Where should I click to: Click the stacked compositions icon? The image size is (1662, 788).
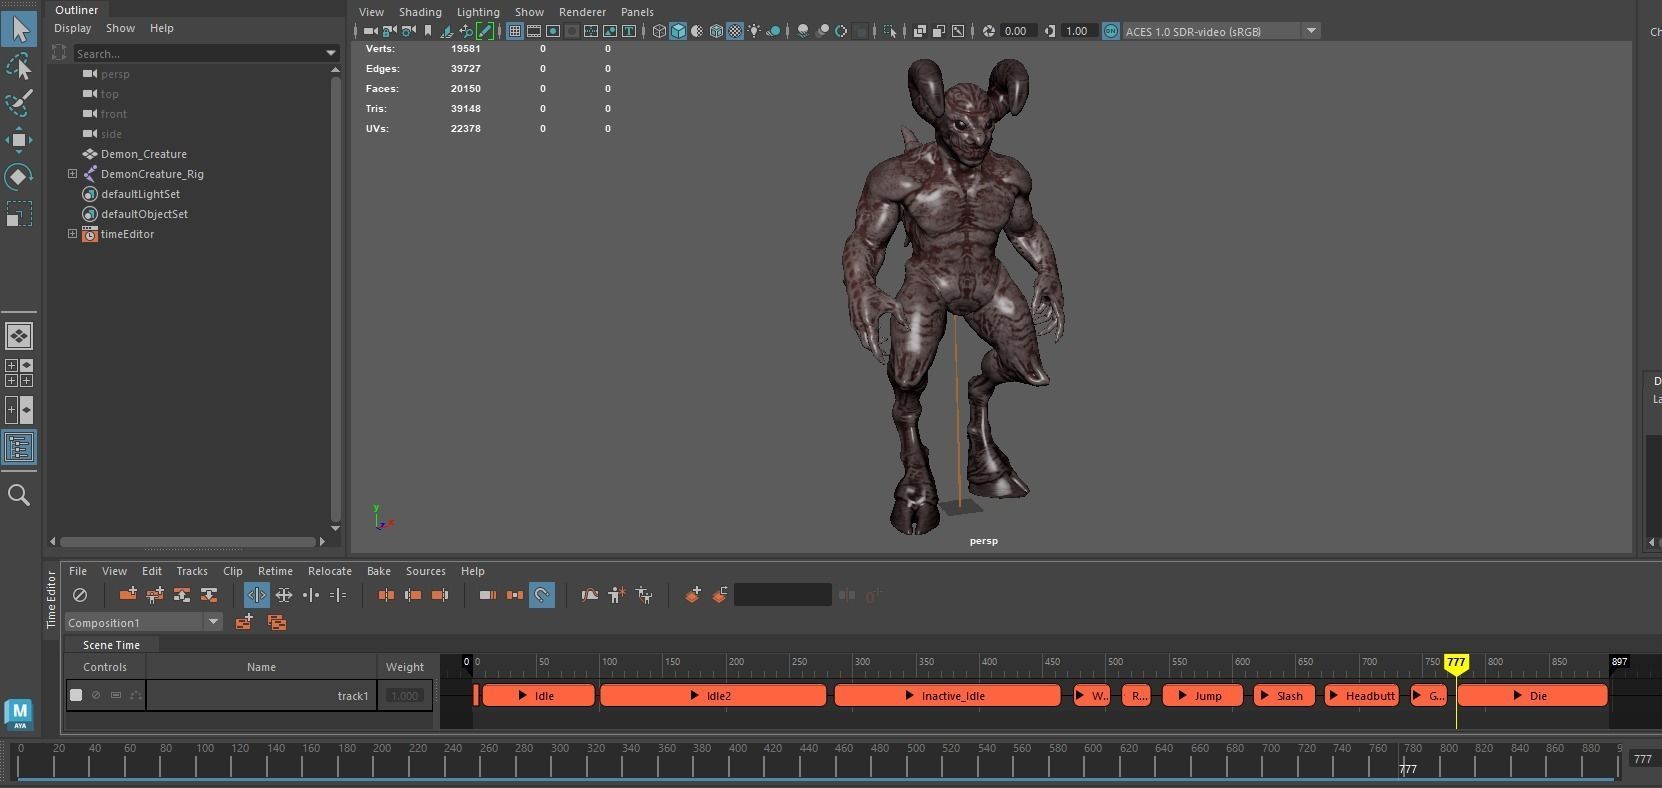click(277, 622)
